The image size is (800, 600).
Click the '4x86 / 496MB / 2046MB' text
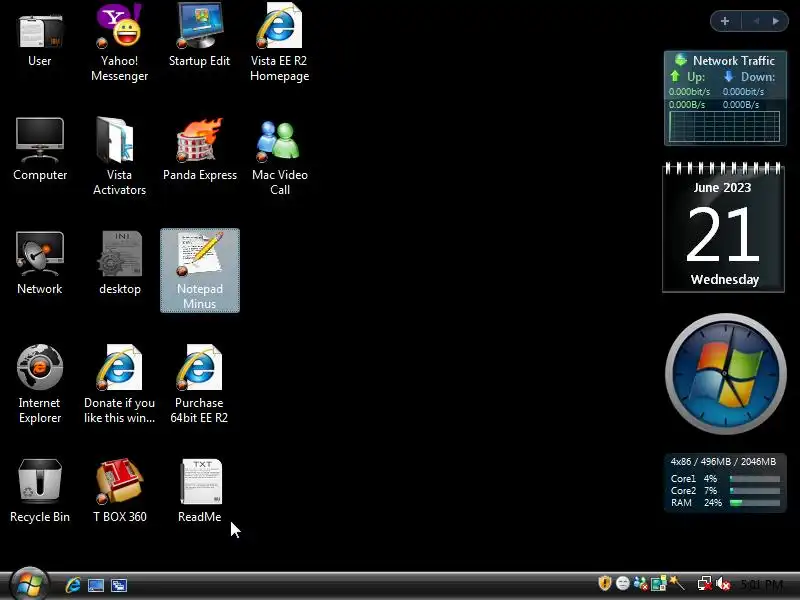point(723,462)
